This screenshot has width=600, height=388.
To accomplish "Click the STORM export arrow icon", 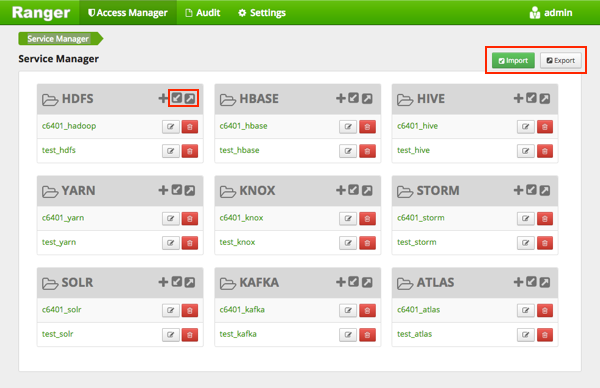I will [545, 191].
